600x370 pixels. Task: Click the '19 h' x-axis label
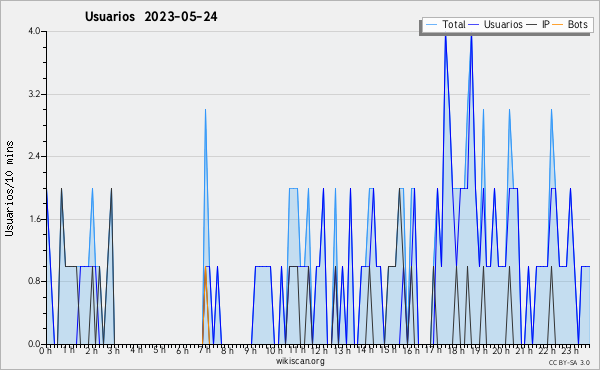click(x=479, y=351)
